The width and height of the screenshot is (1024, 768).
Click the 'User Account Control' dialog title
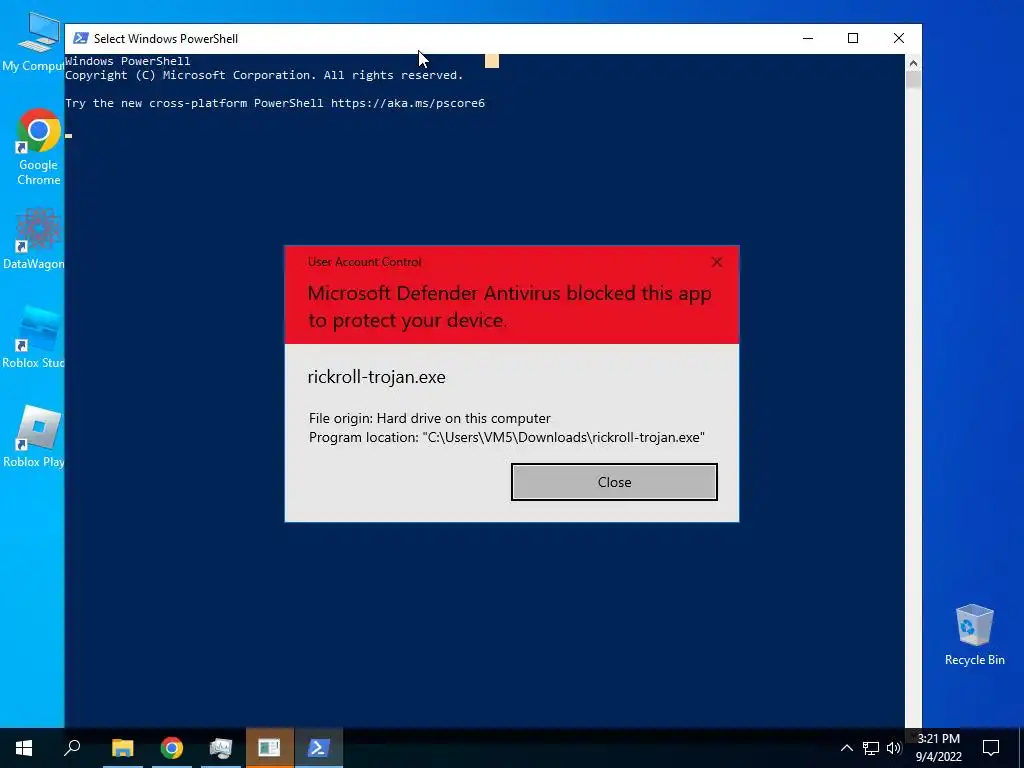[x=364, y=262]
